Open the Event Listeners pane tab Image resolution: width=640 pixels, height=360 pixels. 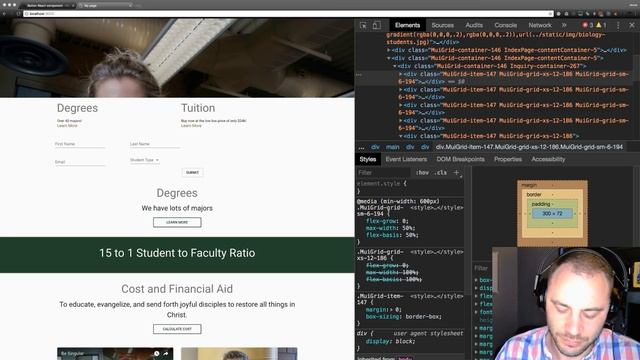(406, 159)
